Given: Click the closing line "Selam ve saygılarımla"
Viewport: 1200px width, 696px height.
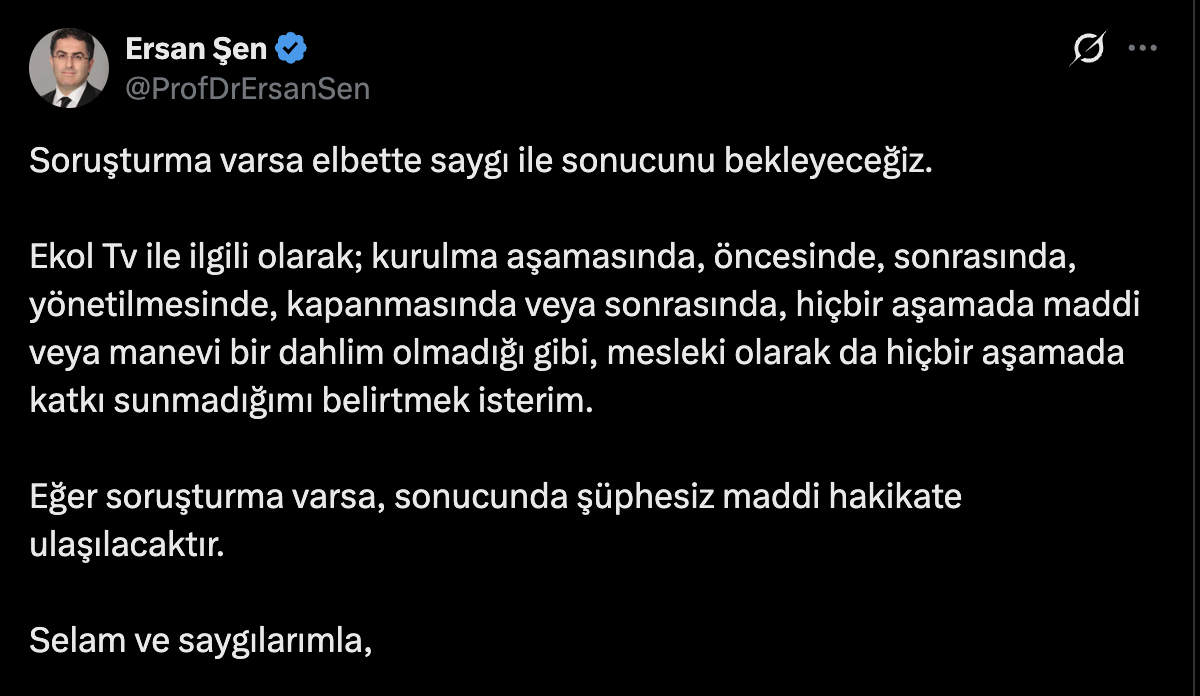Looking at the screenshot, I should pyautogui.click(x=199, y=640).
